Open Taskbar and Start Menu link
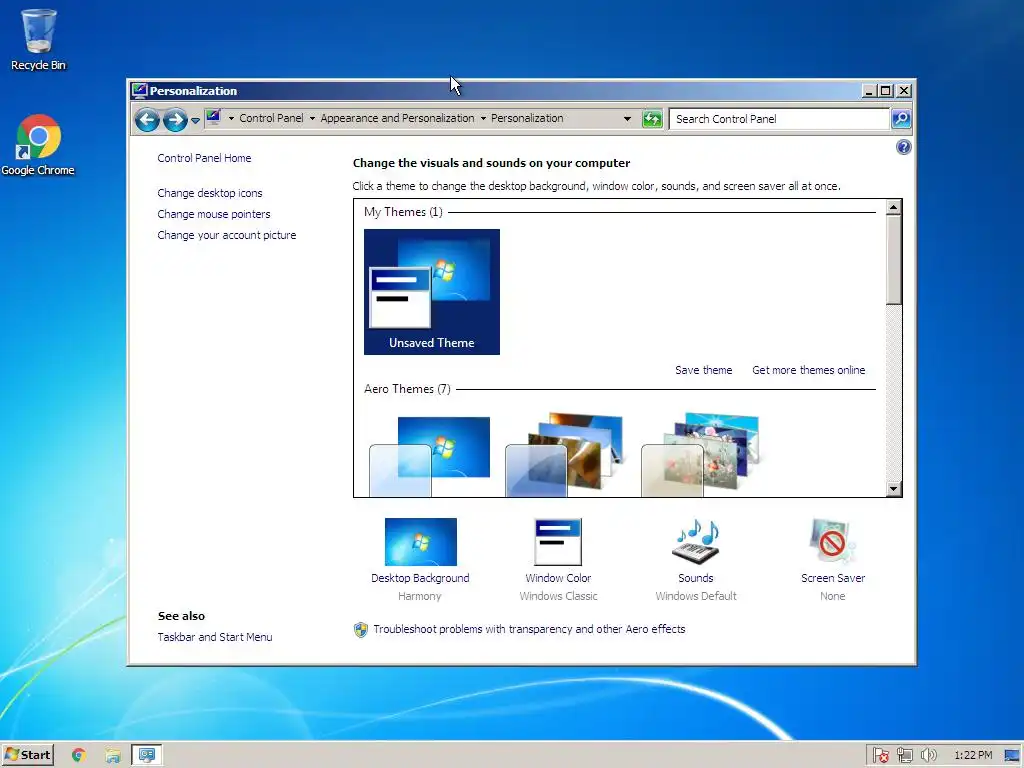The height and width of the screenshot is (768, 1024). [x=215, y=637]
